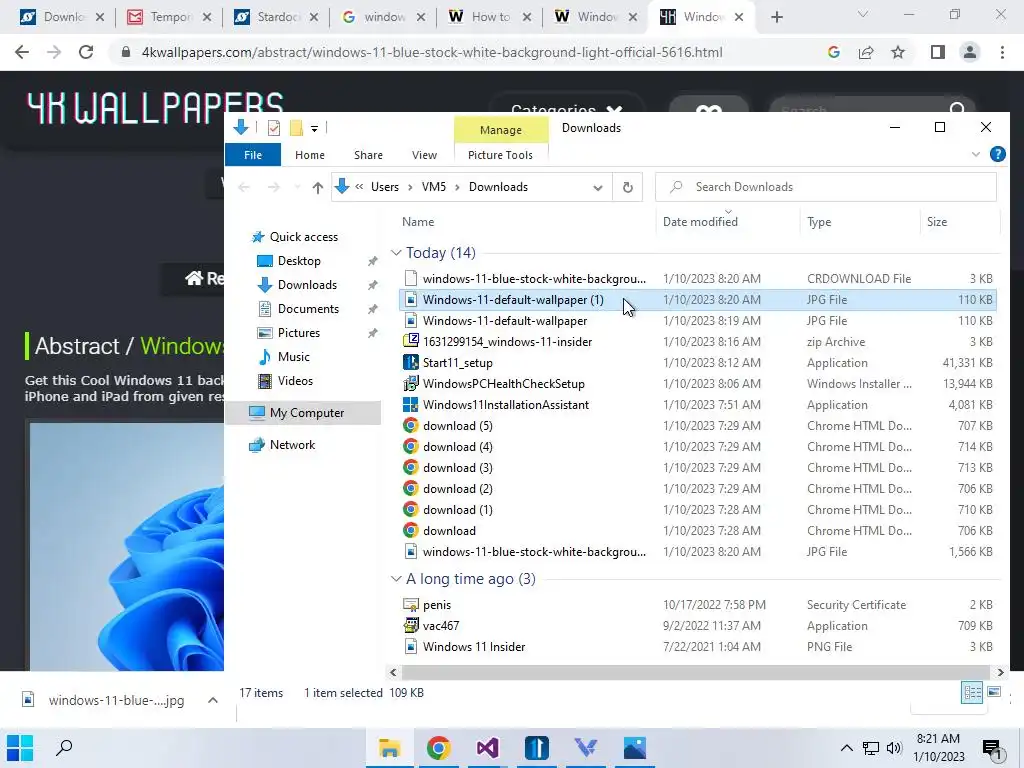
Task: Select Music in navigation pane
Action: [293, 357]
